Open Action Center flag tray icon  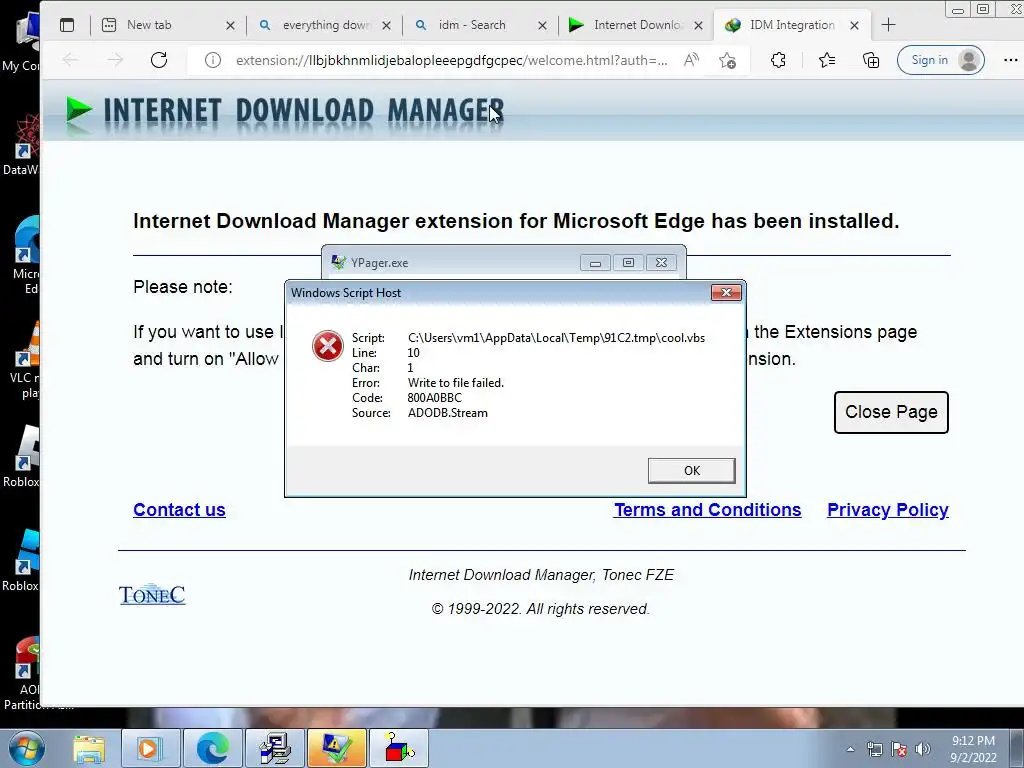coord(899,749)
